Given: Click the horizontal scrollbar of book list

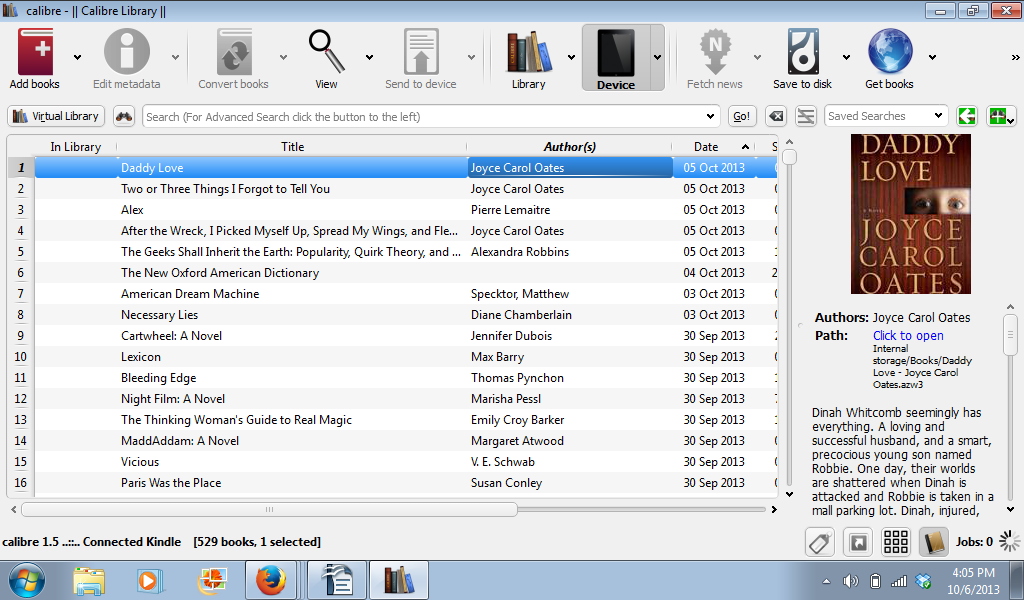Looking at the screenshot, I should 269,509.
